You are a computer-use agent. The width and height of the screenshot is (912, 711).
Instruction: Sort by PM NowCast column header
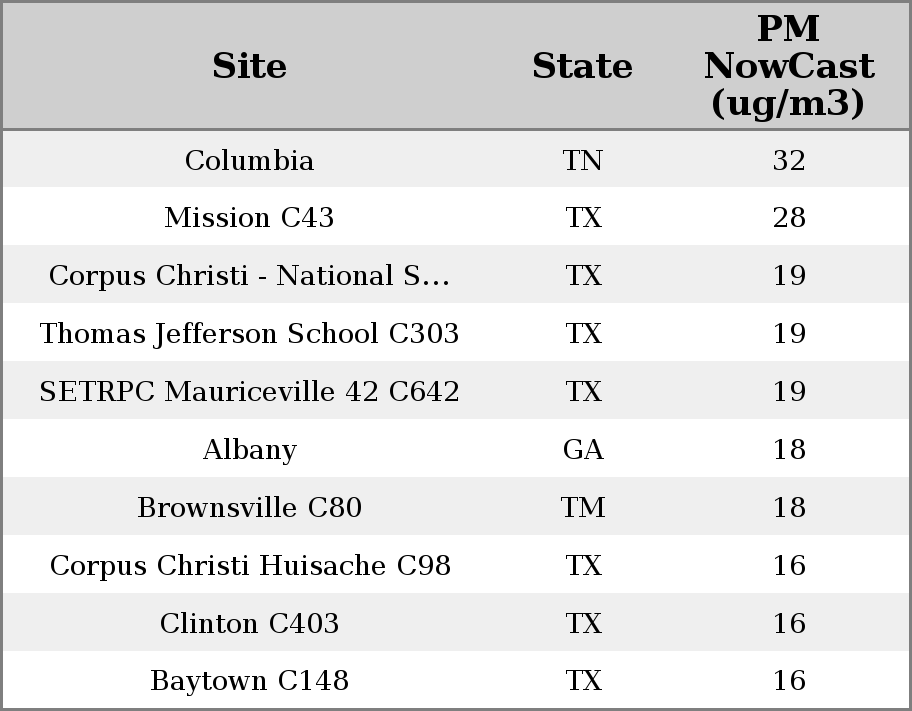788,66
